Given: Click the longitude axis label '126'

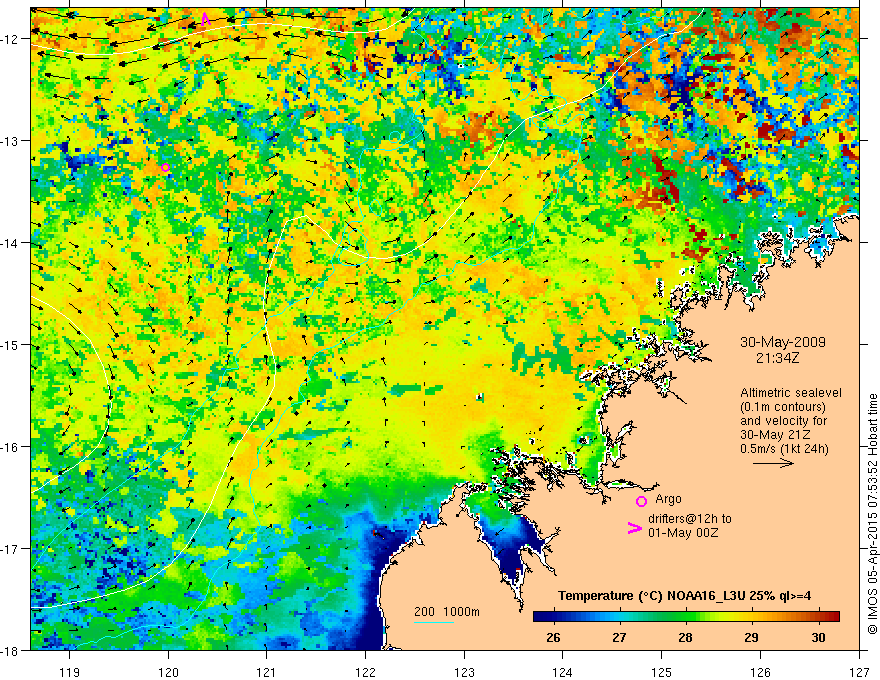Looking at the screenshot, I should coord(760,672).
